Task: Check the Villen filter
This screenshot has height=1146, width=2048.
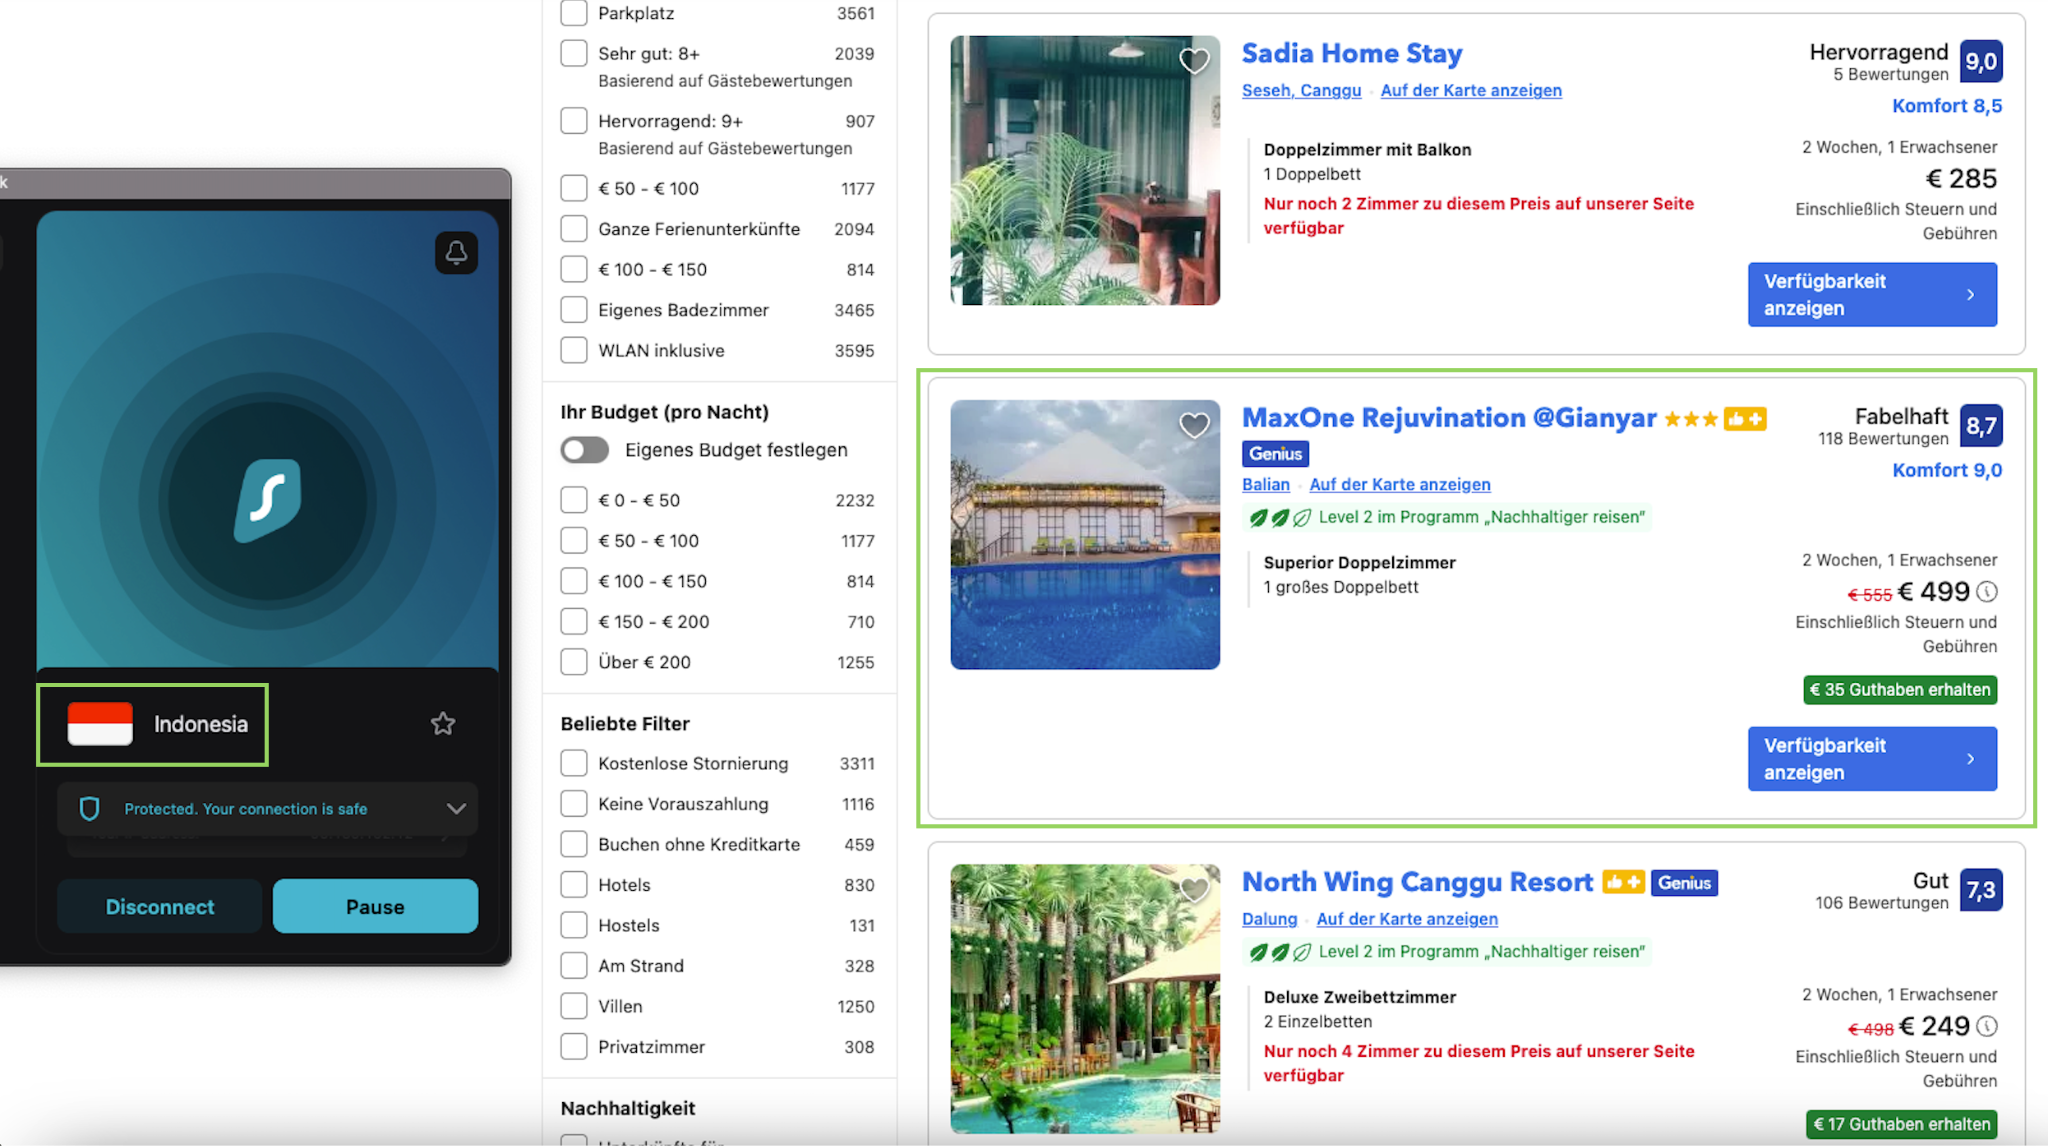Action: pos(574,1006)
